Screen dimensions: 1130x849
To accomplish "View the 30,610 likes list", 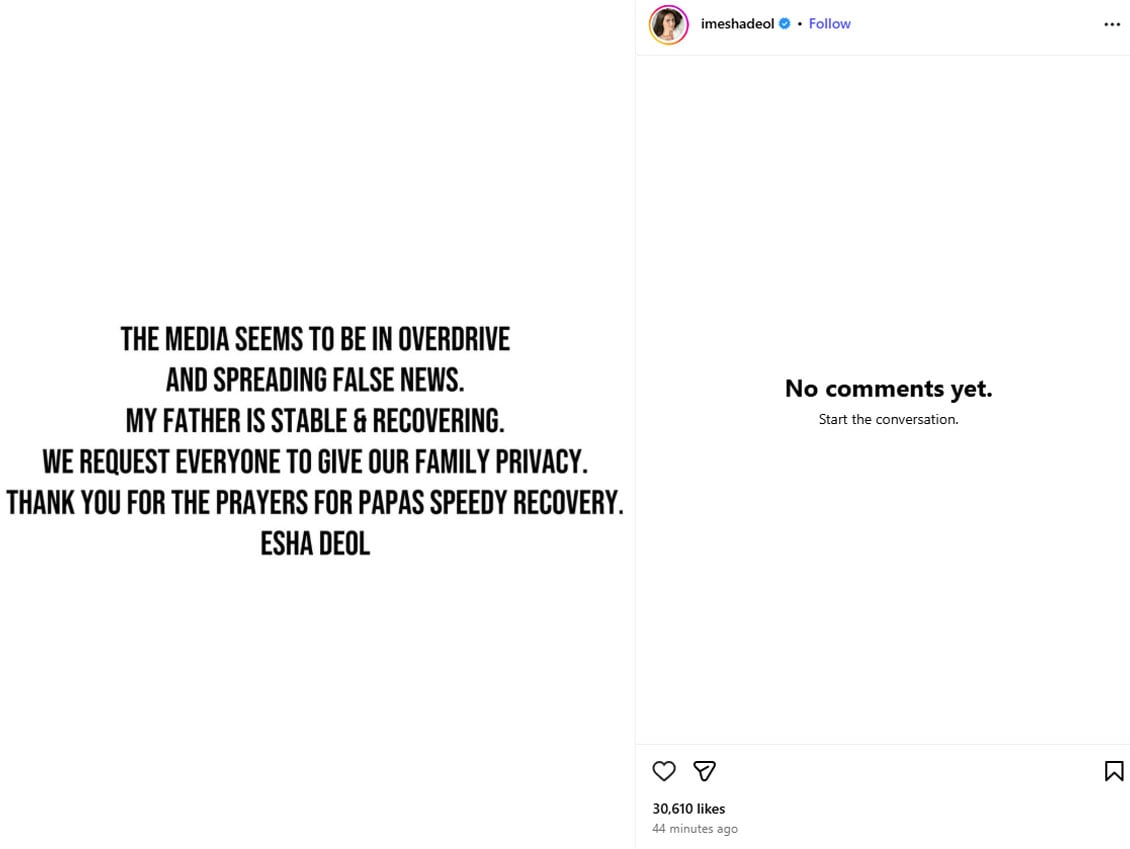I will coord(689,809).
